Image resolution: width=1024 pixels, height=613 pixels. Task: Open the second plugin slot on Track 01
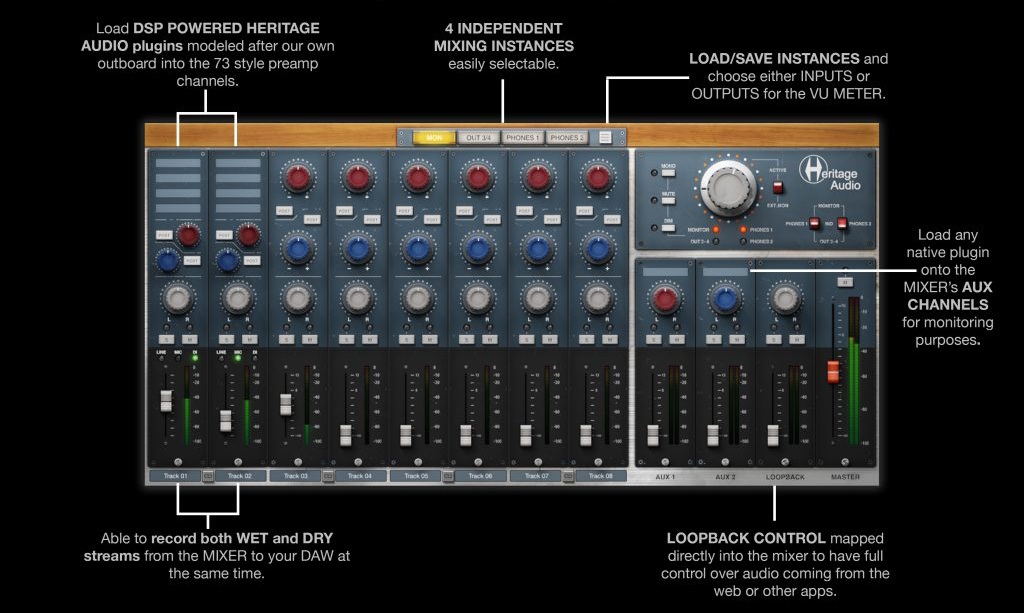tap(178, 178)
